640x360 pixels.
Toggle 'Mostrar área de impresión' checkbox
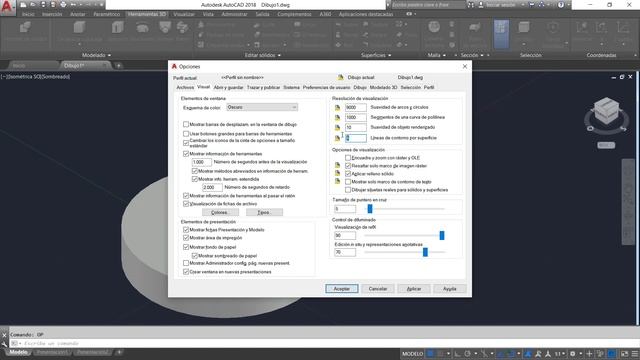(186, 238)
